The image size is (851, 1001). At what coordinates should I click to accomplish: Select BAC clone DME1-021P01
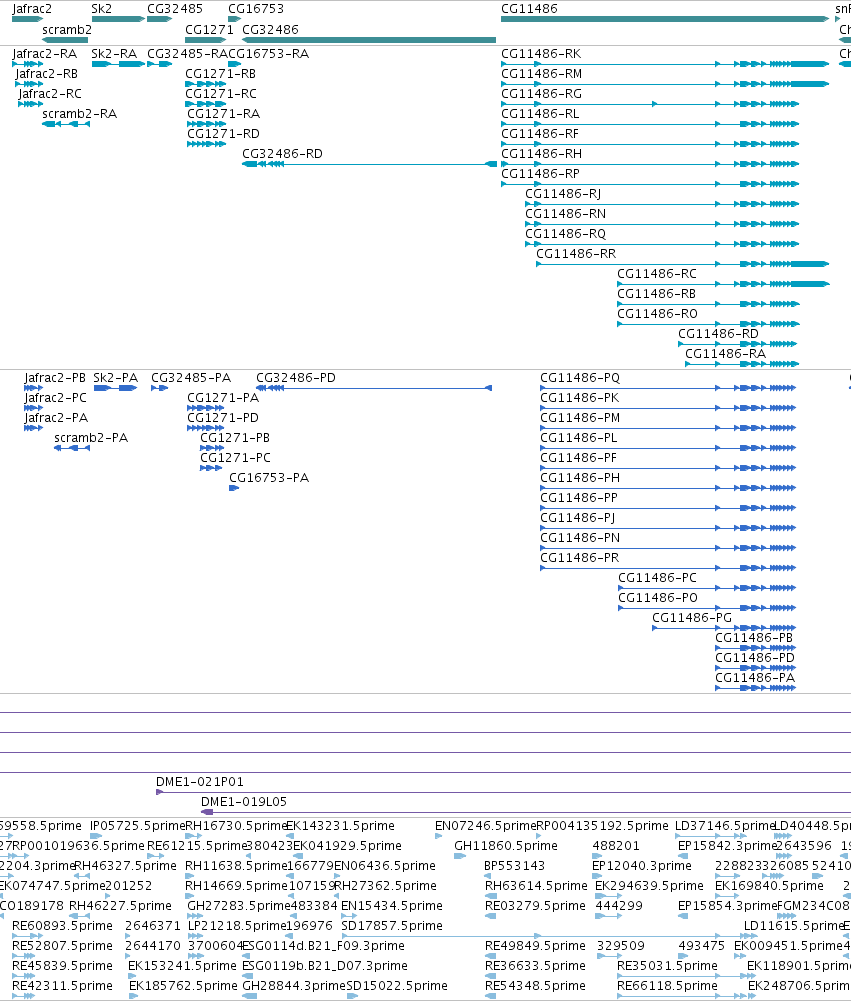pos(200,782)
